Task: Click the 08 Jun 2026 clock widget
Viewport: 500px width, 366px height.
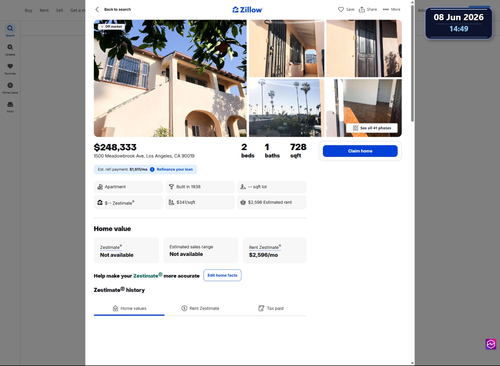Action: pyautogui.click(x=459, y=23)
